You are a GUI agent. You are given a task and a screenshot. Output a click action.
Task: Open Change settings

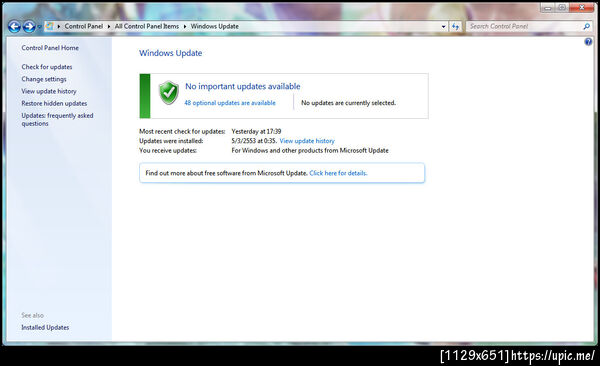[44, 79]
